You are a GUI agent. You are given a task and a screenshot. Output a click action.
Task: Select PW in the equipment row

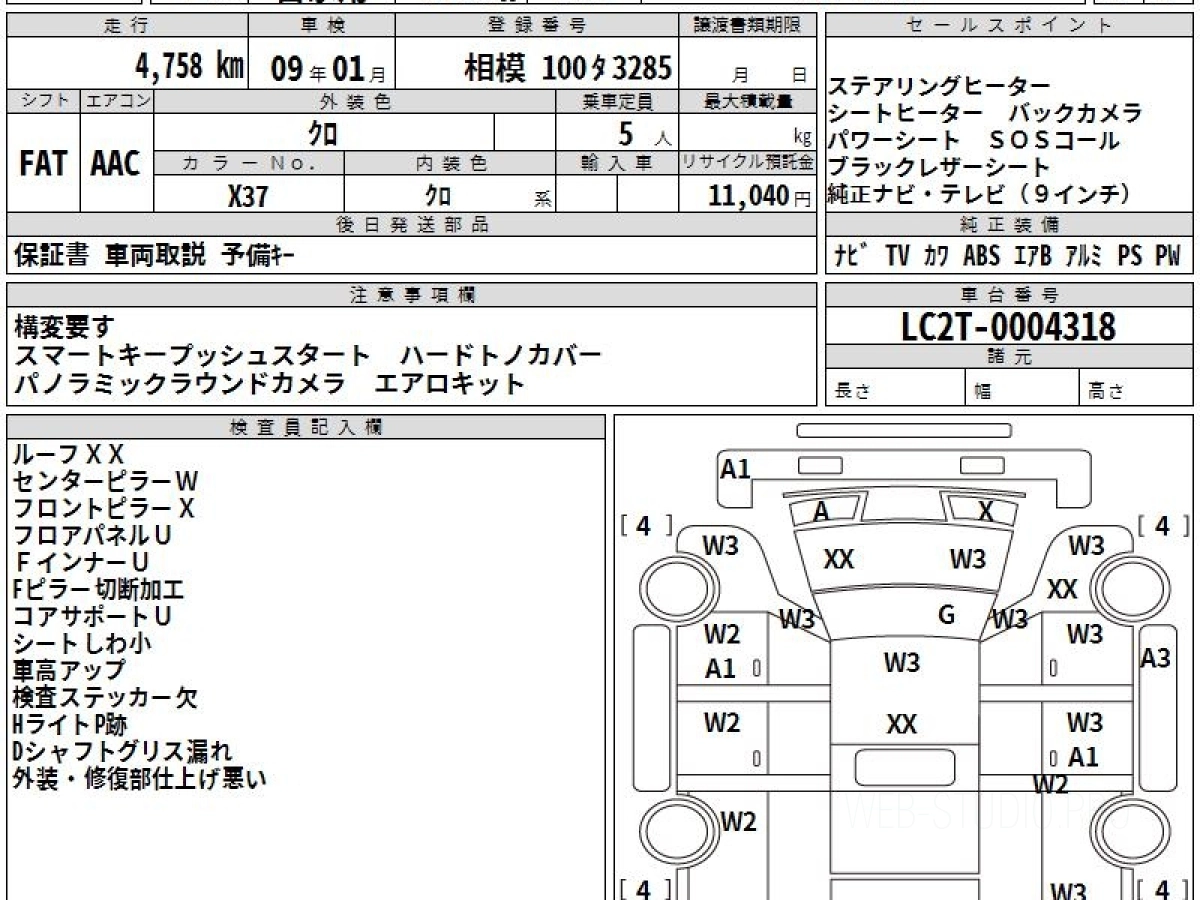[x=1167, y=256]
